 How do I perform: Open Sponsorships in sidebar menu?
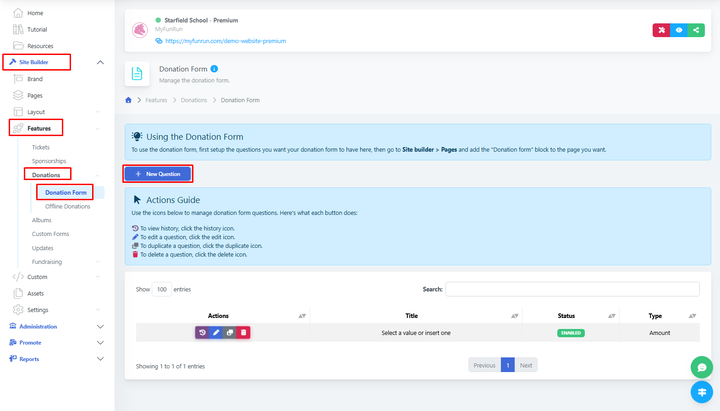coord(49,160)
